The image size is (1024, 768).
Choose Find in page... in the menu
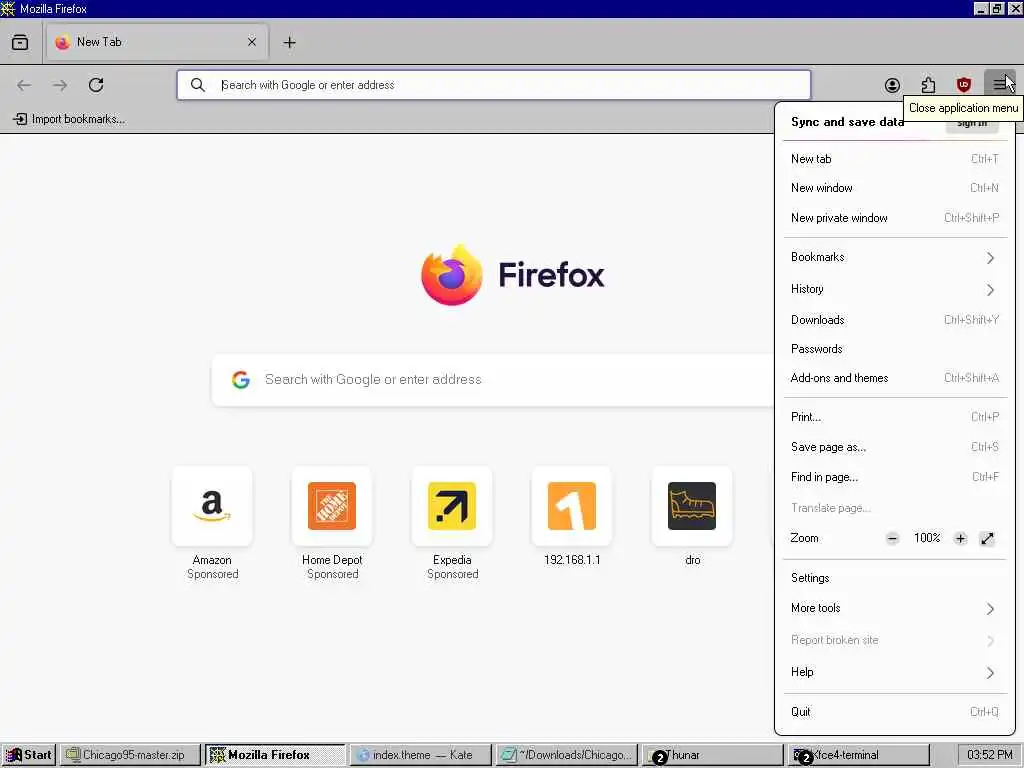click(x=895, y=477)
